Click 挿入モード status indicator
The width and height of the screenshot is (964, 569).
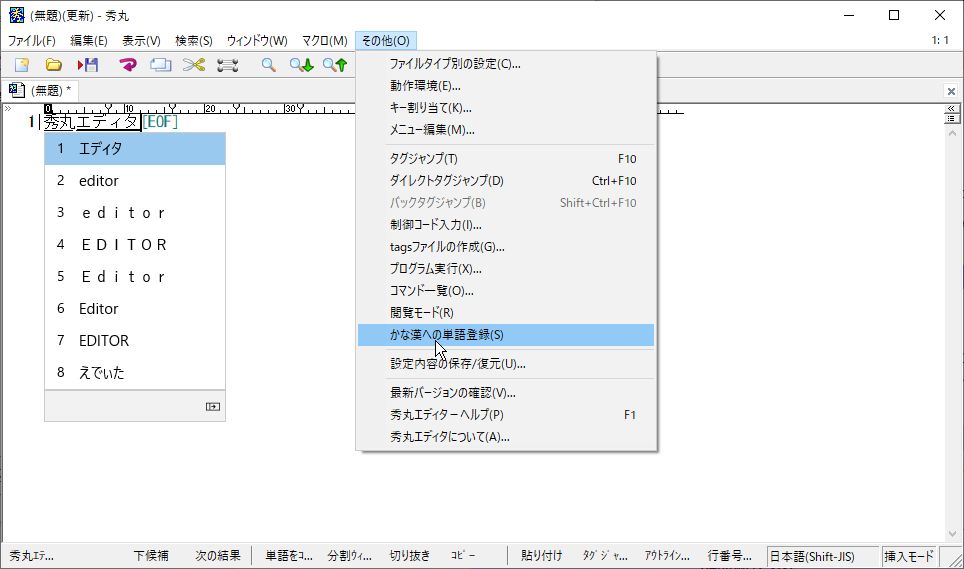click(909, 556)
